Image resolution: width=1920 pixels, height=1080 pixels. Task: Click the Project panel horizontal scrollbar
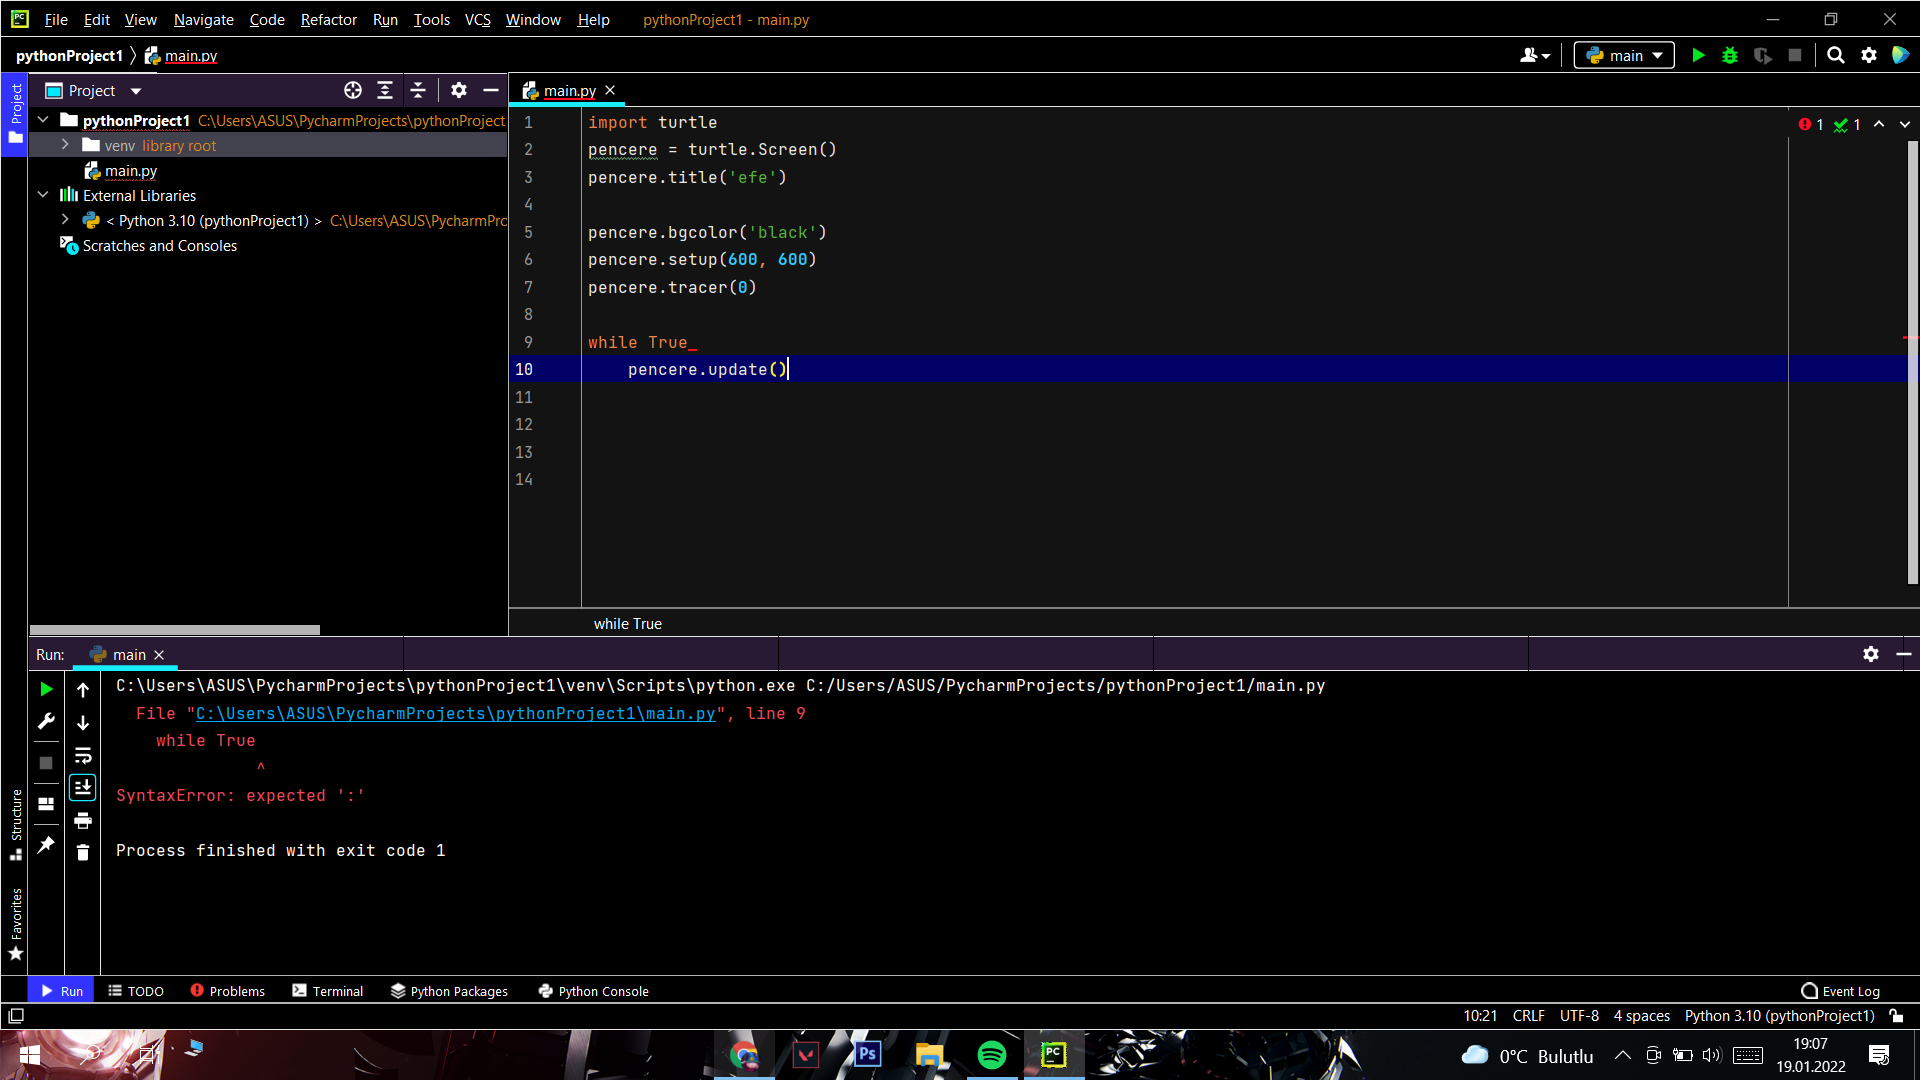175,630
